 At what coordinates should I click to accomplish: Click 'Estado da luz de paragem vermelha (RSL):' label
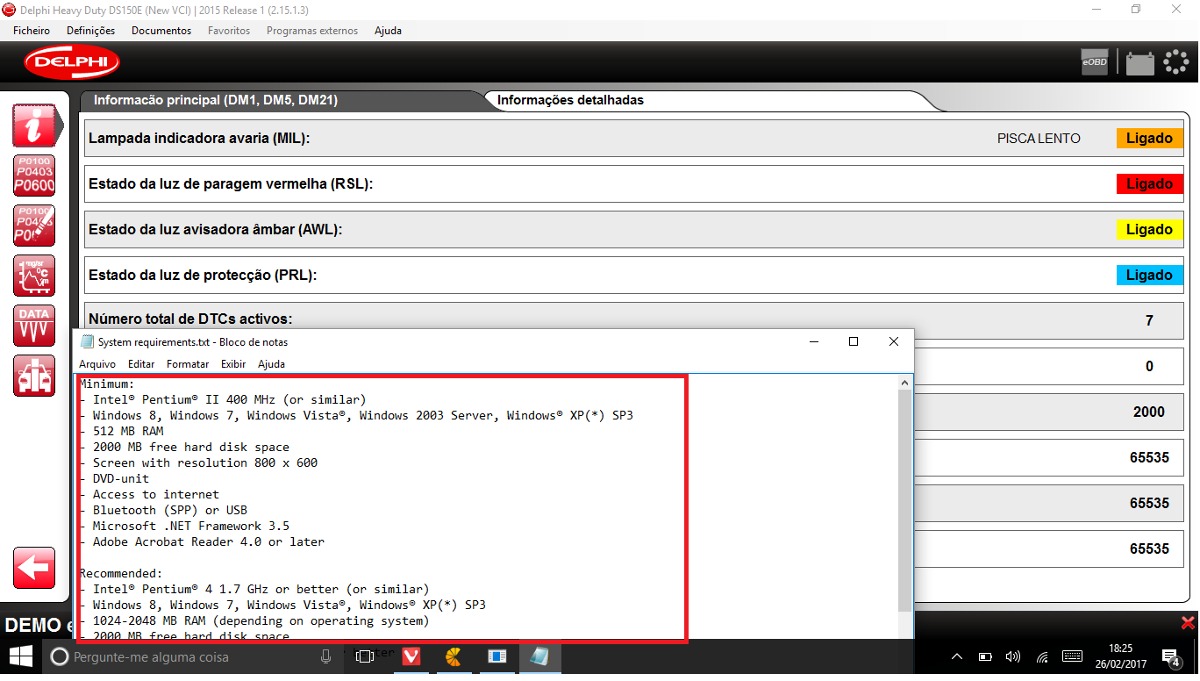click(x=230, y=184)
